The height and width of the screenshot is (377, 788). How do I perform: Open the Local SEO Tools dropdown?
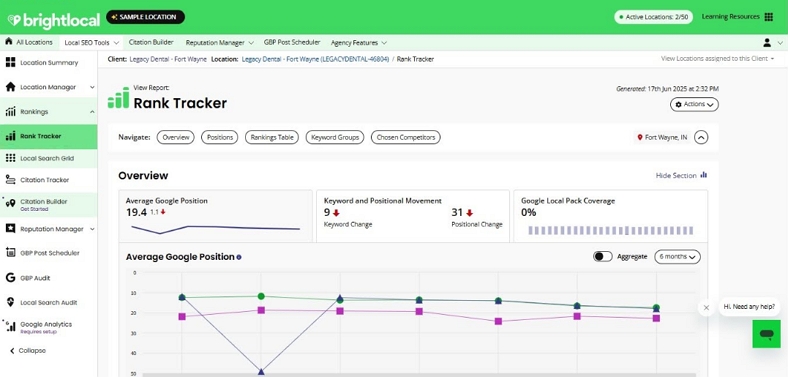tap(91, 43)
